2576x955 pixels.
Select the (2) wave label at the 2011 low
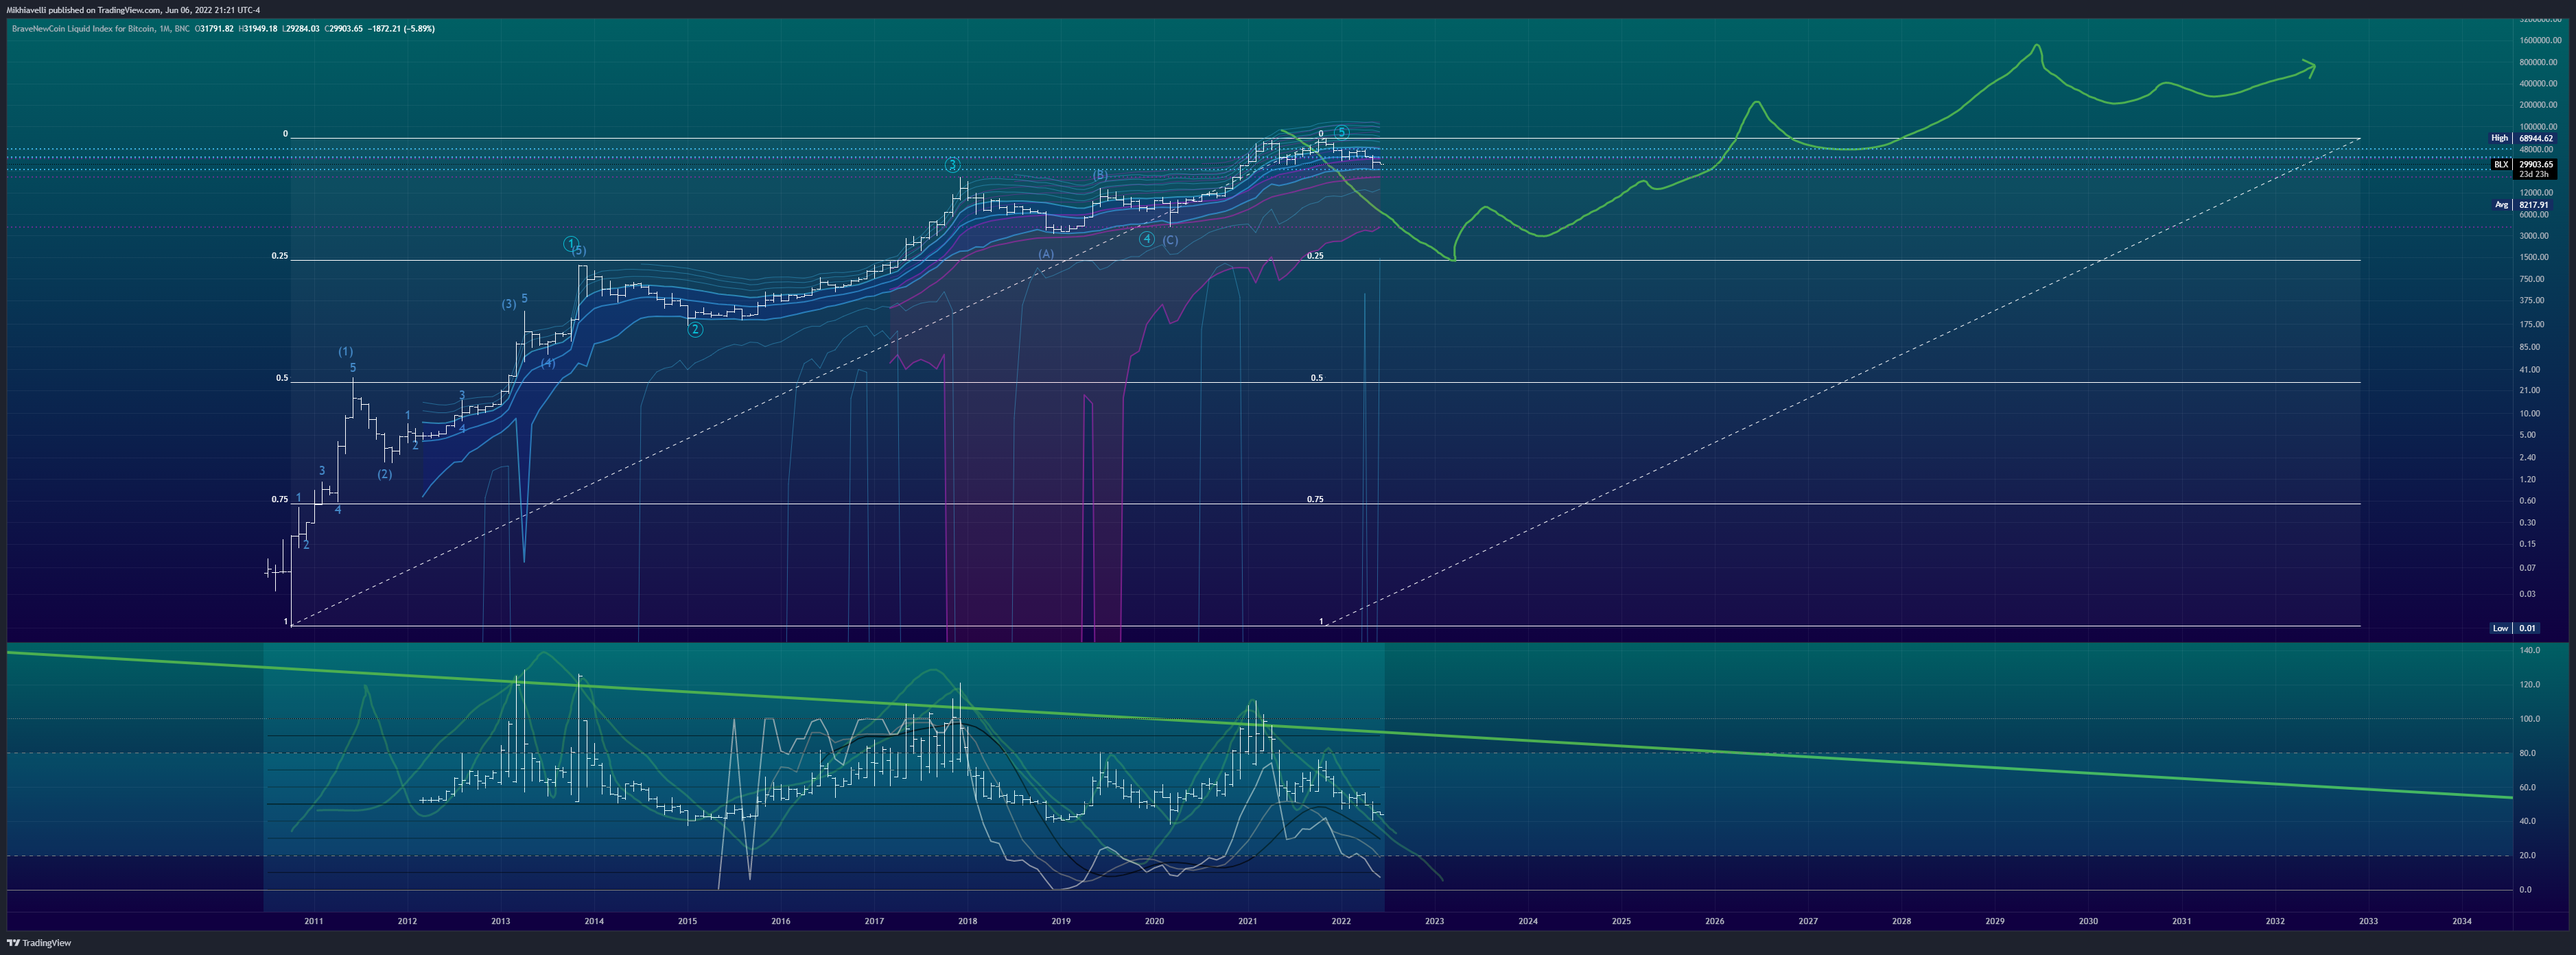(x=384, y=474)
